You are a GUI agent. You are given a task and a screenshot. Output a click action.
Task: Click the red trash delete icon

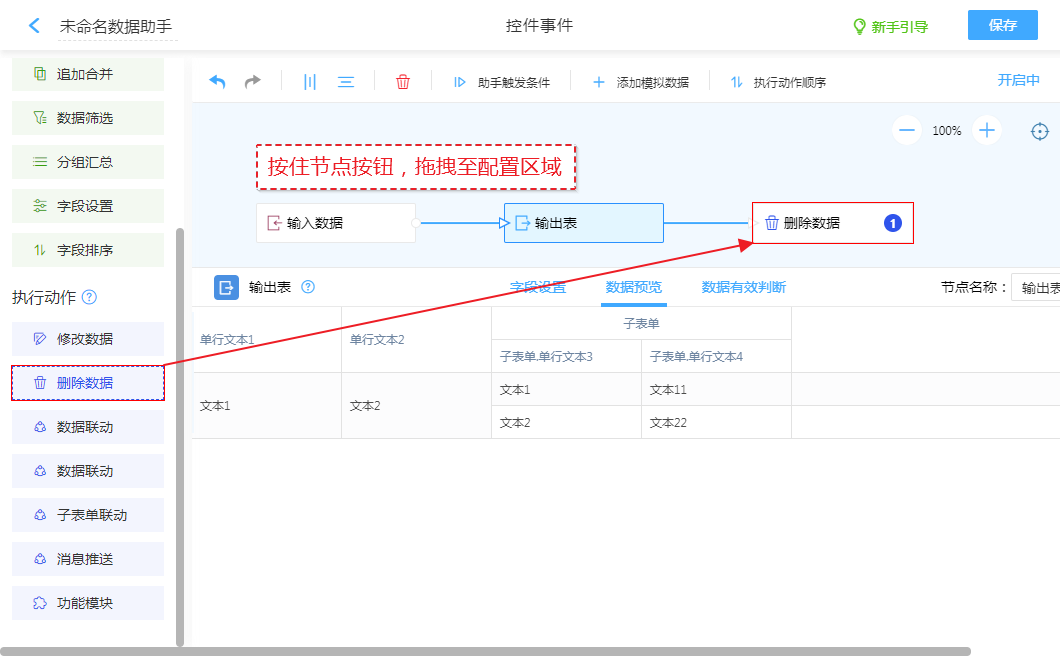[x=403, y=82]
